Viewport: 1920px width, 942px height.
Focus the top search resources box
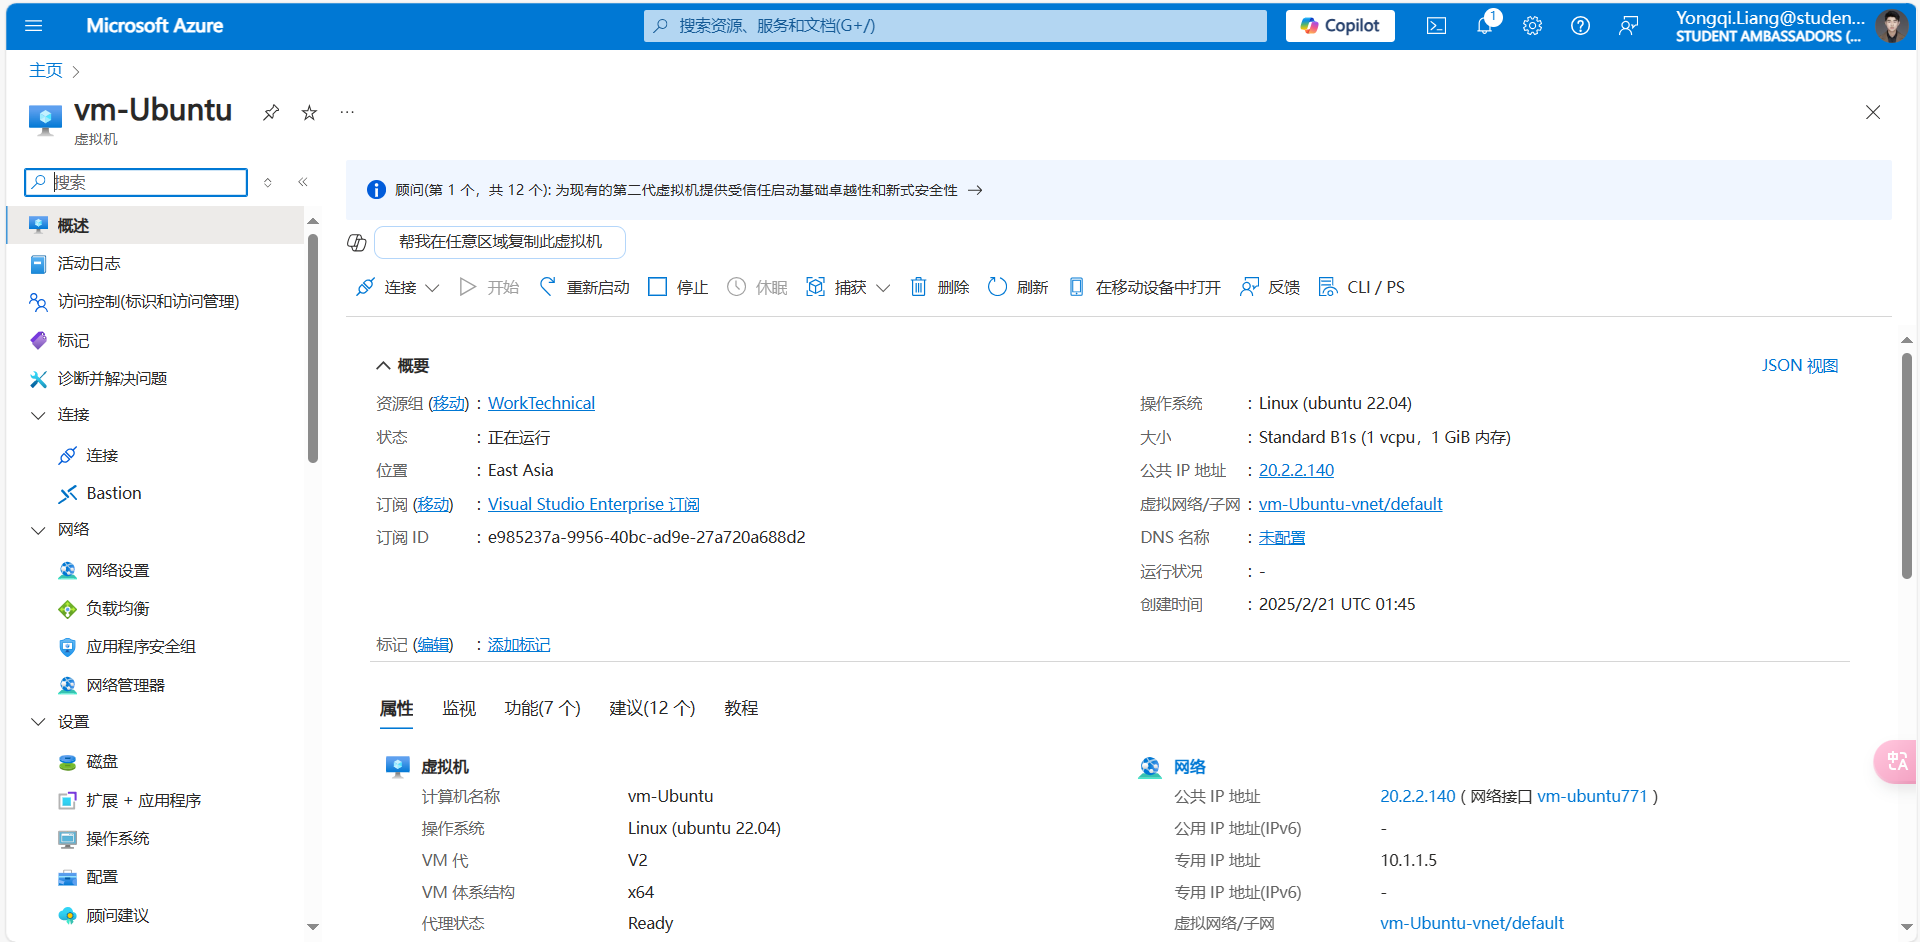(x=955, y=26)
